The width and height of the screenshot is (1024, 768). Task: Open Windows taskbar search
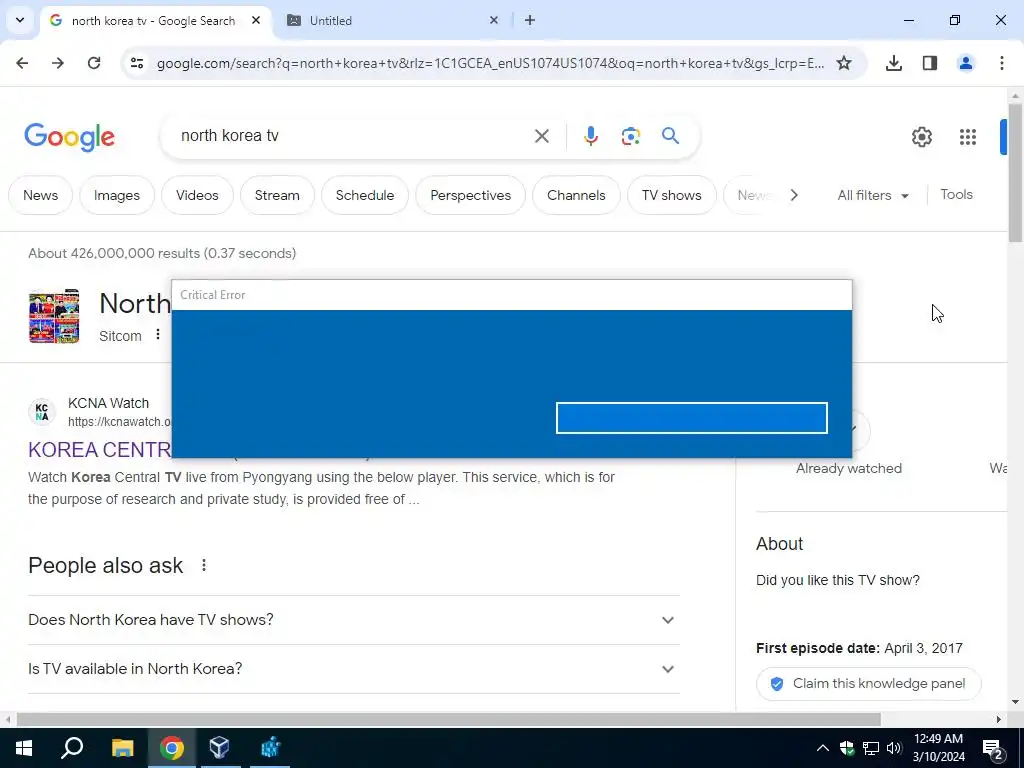pos(72,748)
